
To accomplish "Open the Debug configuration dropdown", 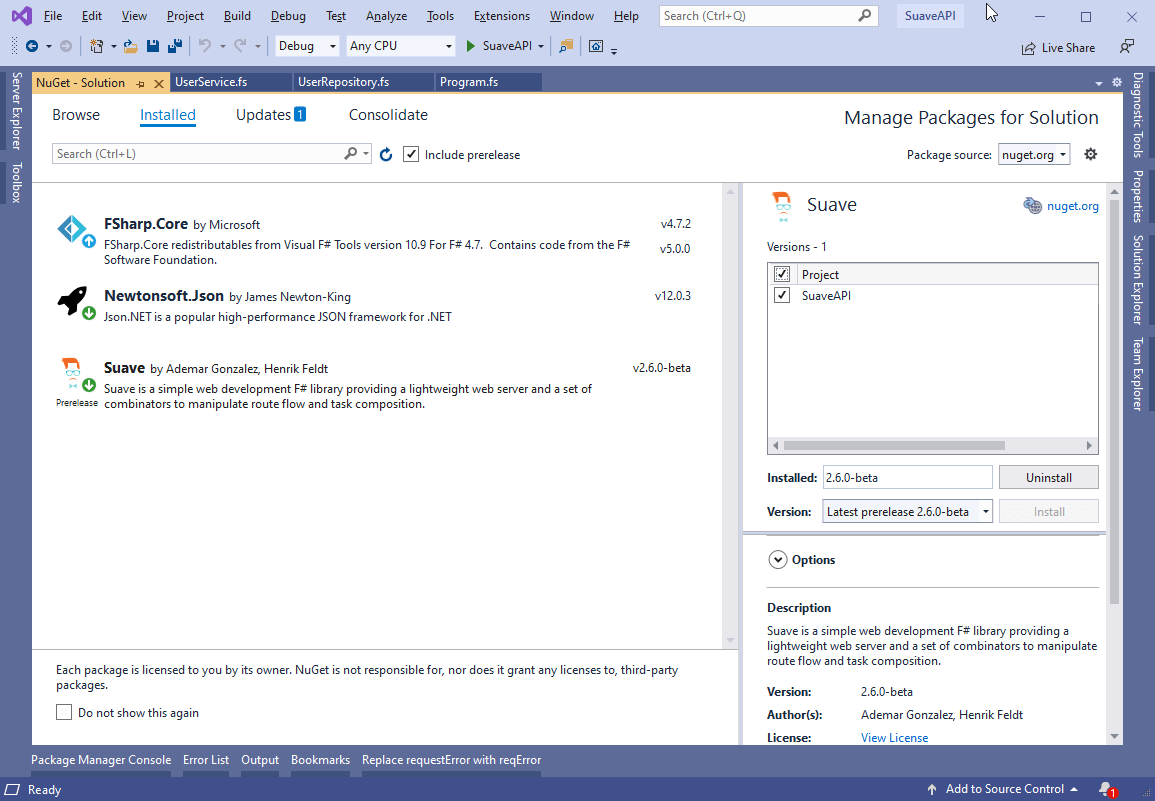I will [x=307, y=46].
